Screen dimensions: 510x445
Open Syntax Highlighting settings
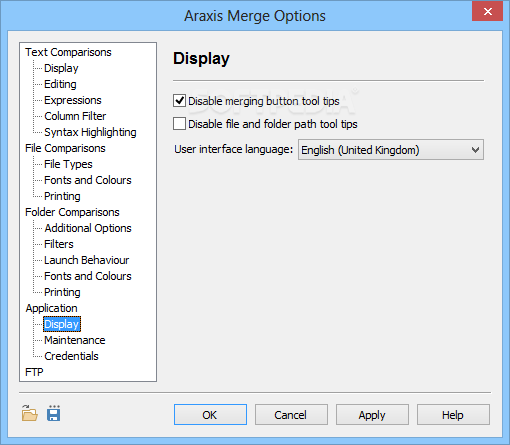(x=90, y=132)
